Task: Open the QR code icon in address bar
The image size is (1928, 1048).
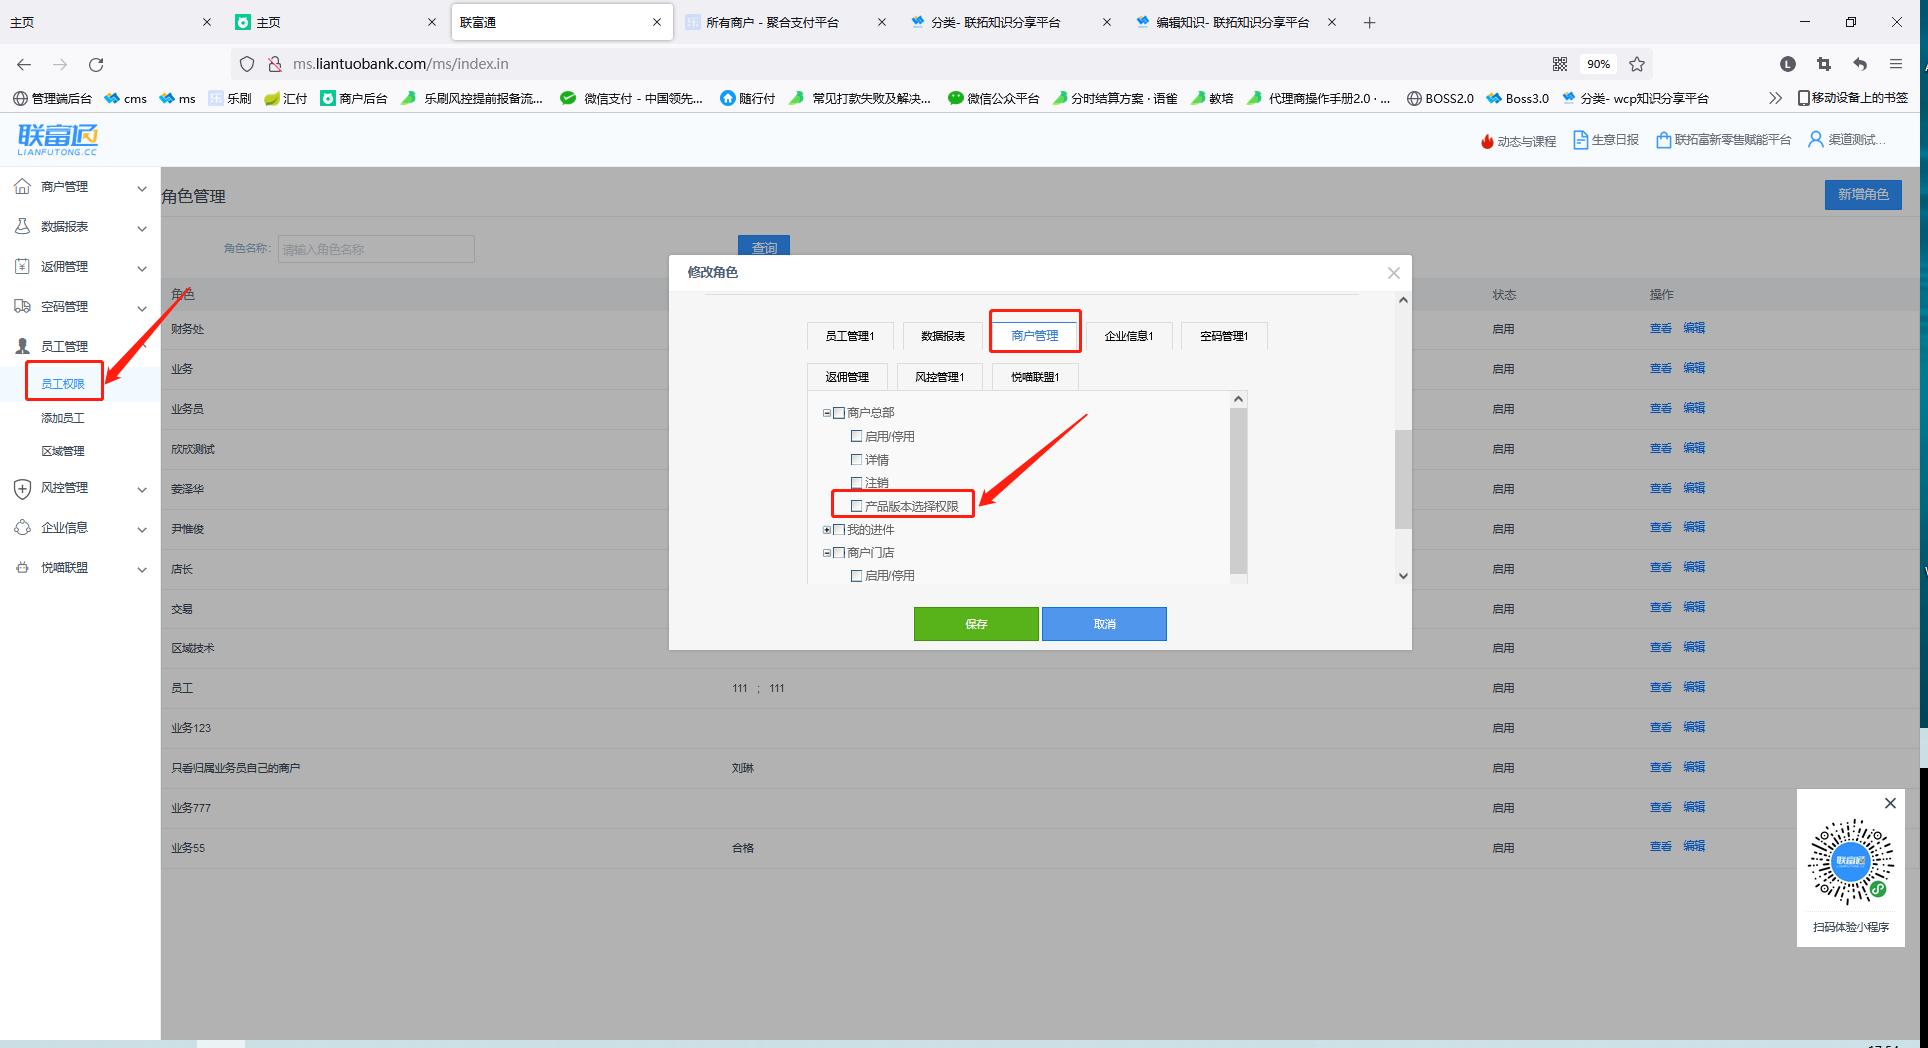Action: point(1559,64)
